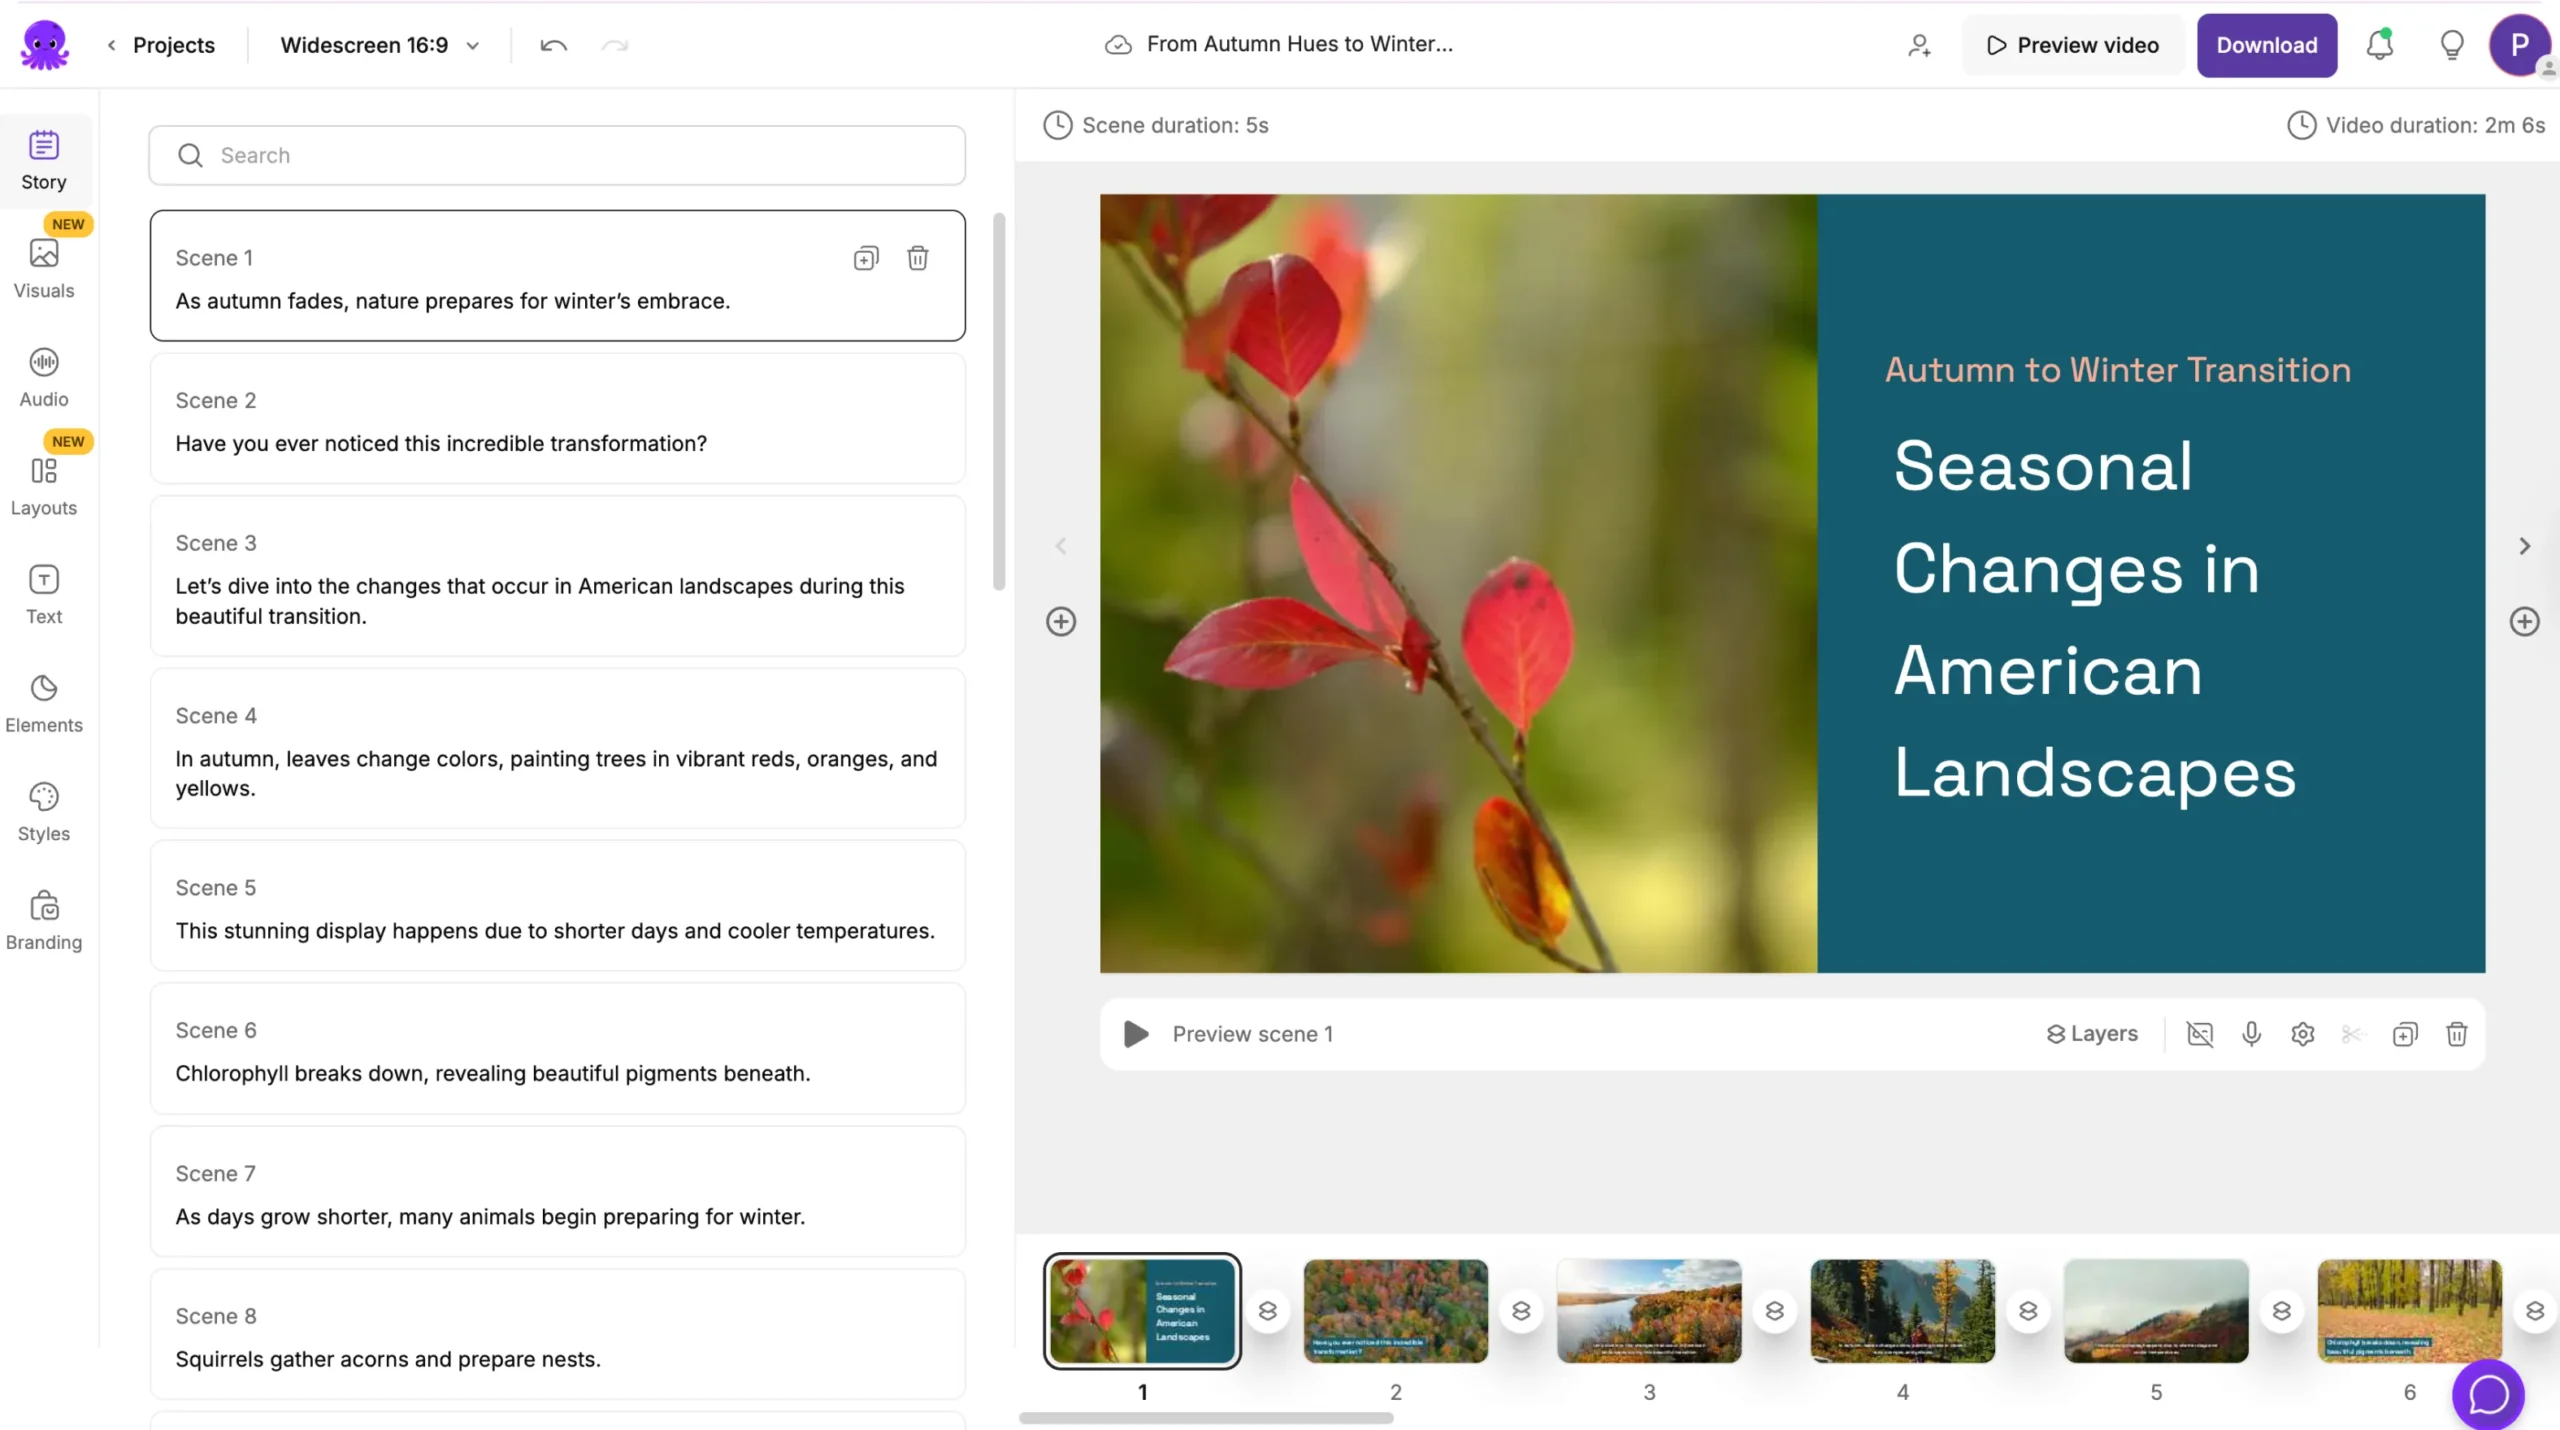Open scene settings from the preview toolbar
The height and width of the screenshot is (1430, 2560).
(2302, 1034)
